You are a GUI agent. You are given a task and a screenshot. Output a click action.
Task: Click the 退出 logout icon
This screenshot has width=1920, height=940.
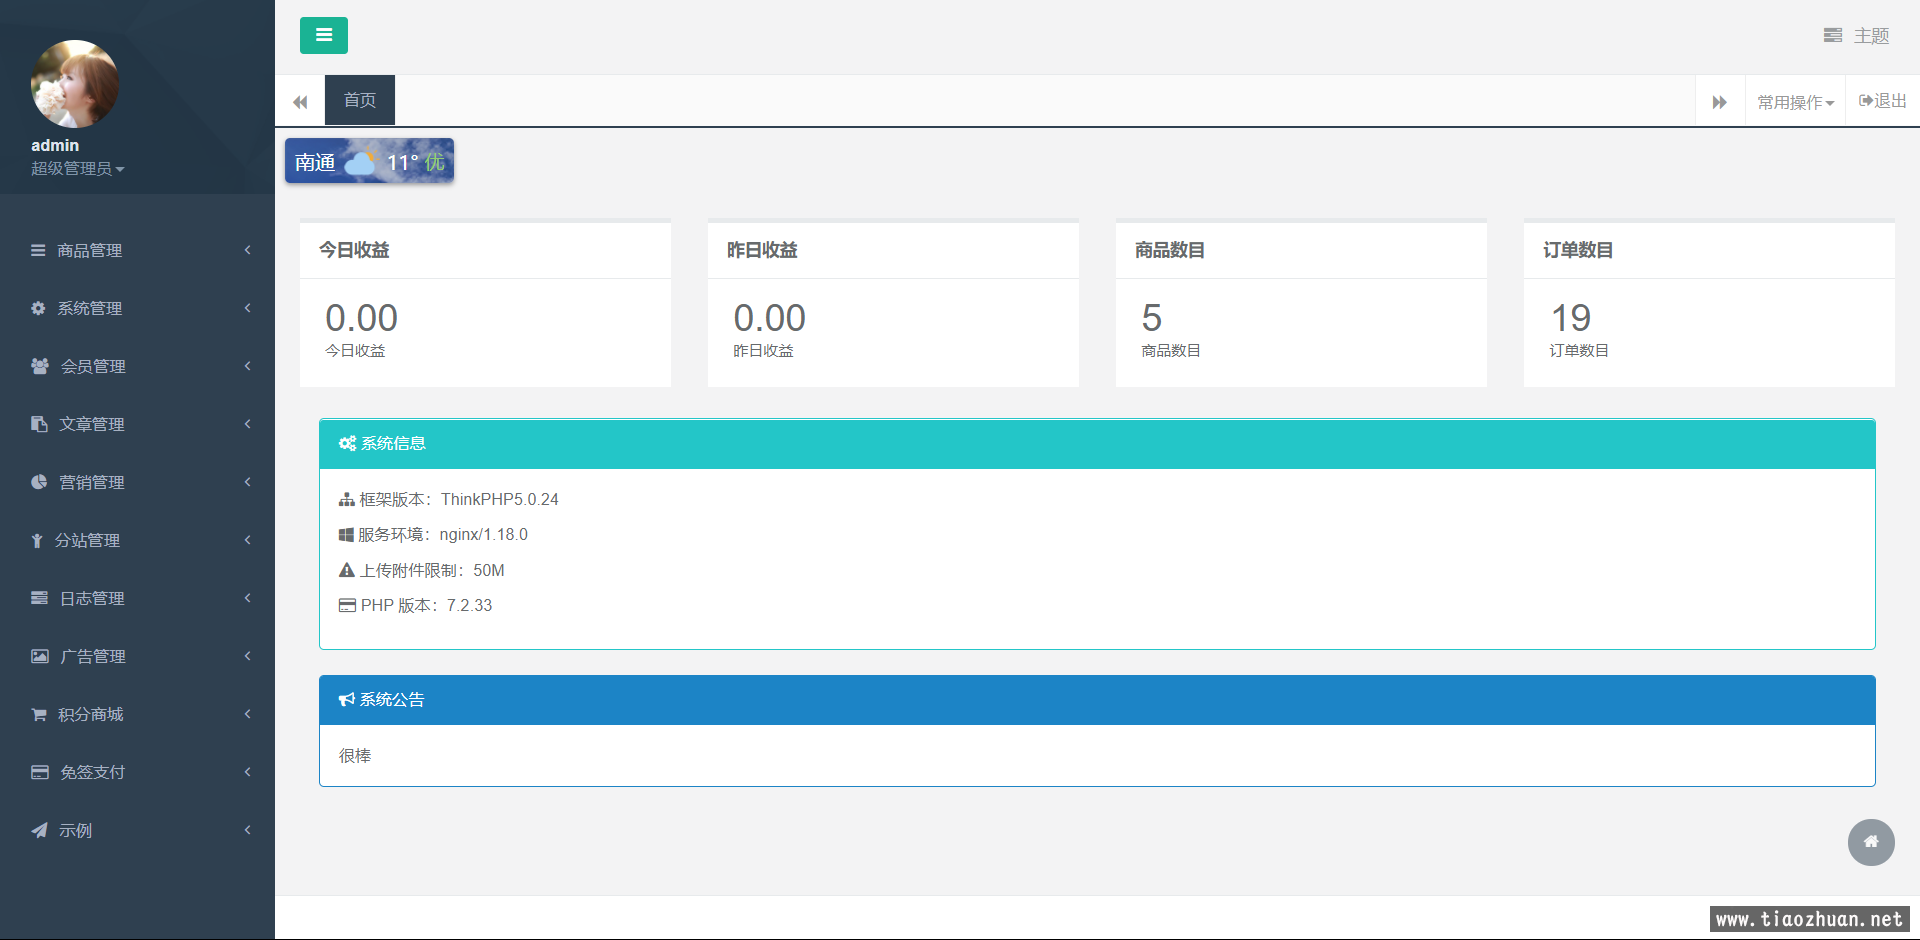pyautogui.click(x=1866, y=100)
